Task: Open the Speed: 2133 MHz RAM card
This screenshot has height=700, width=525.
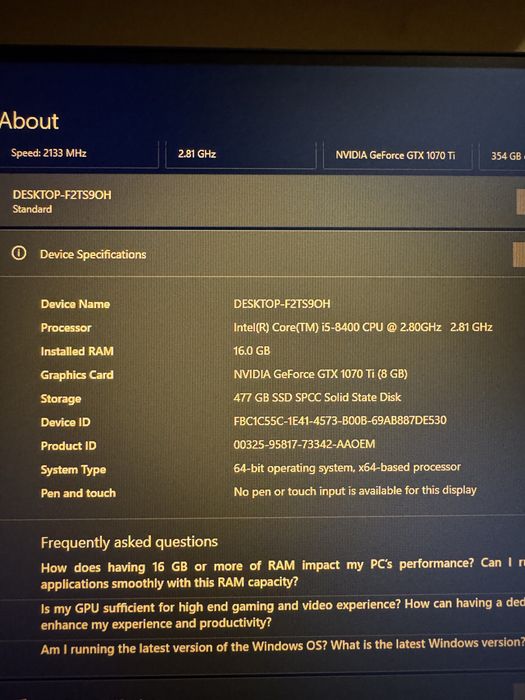Action: pyautogui.click(x=79, y=154)
